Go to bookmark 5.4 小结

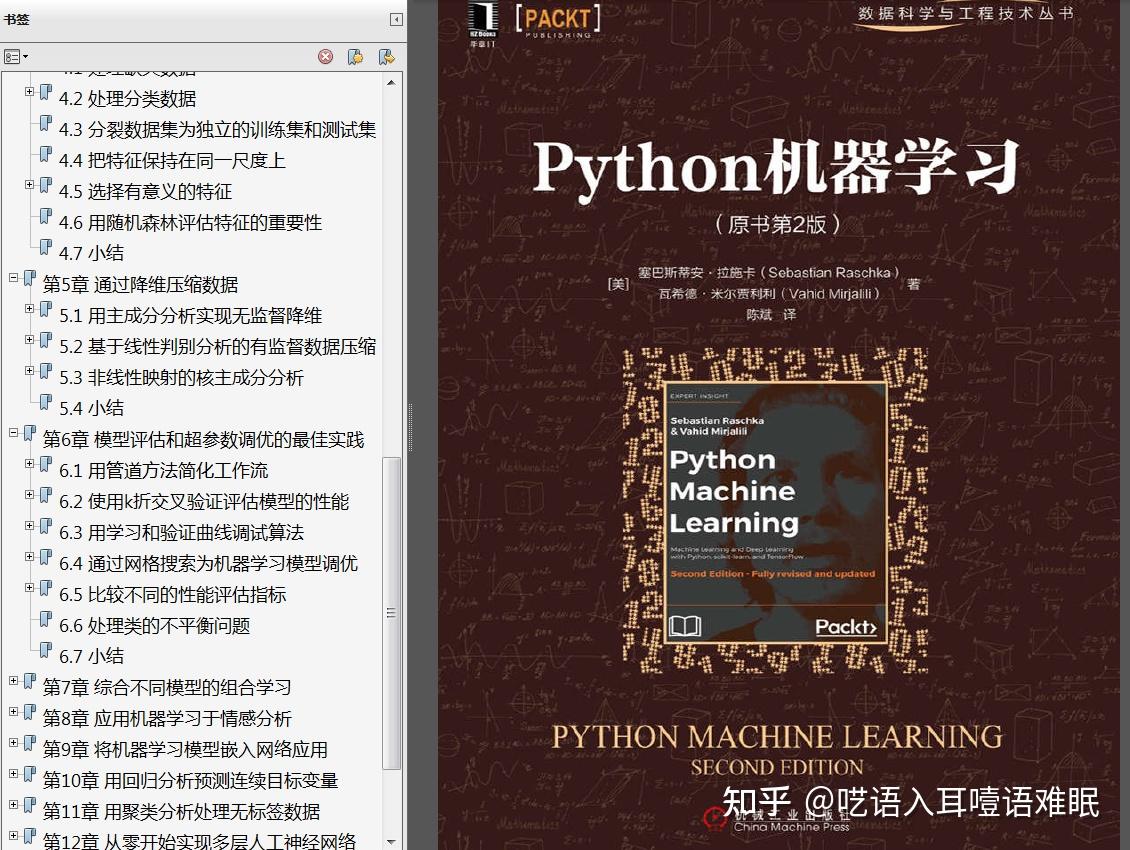pyautogui.click(x=92, y=409)
